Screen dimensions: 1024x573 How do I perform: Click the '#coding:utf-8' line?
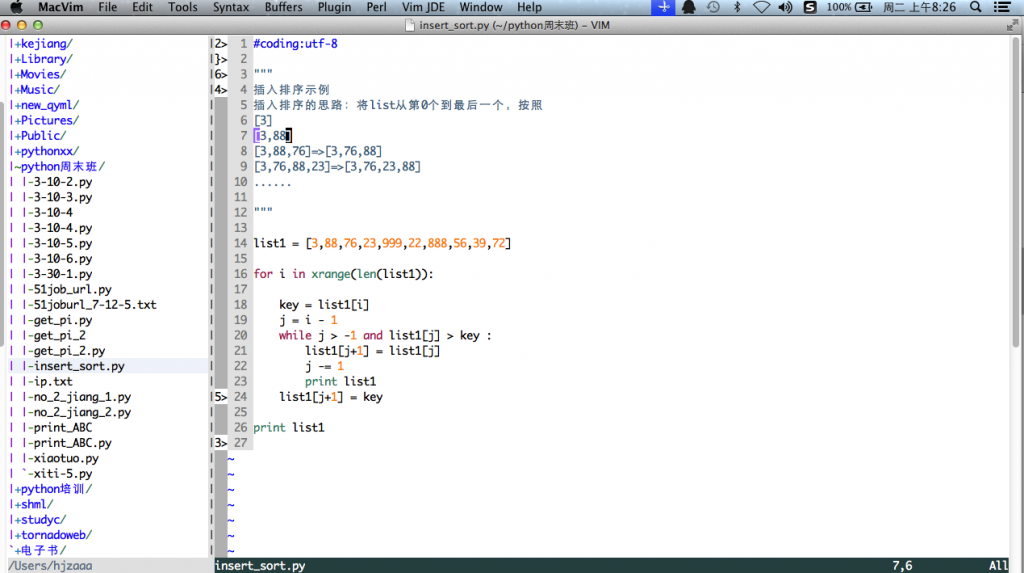pos(295,44)
